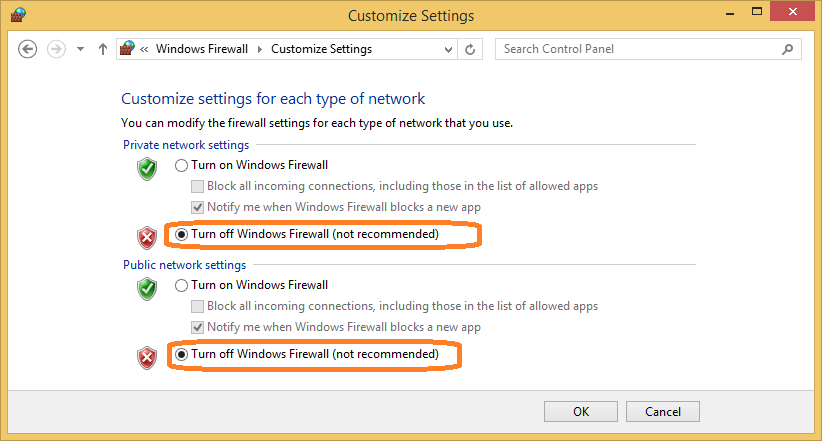Image resolution: width=822 pixels, height=441 pixels.
Task: Click the Back navigation arrow
Action: [x=28, y=49]
